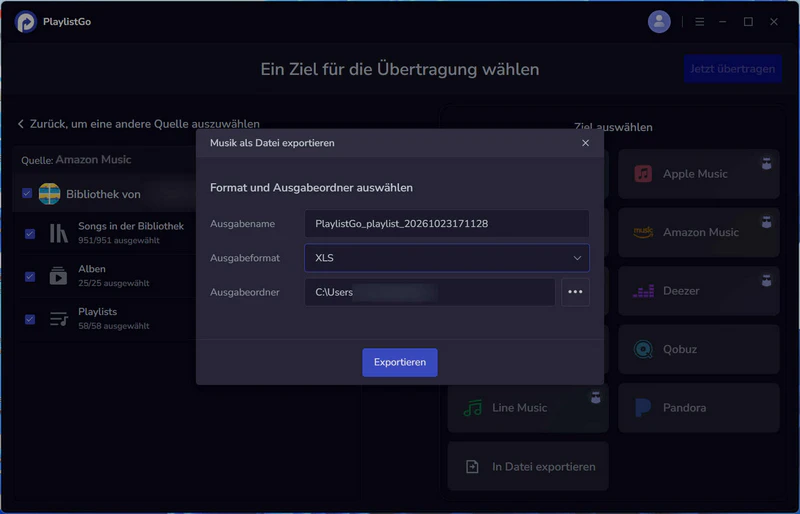
Task: Click the Alben album icon
Action: pos(58,276)
